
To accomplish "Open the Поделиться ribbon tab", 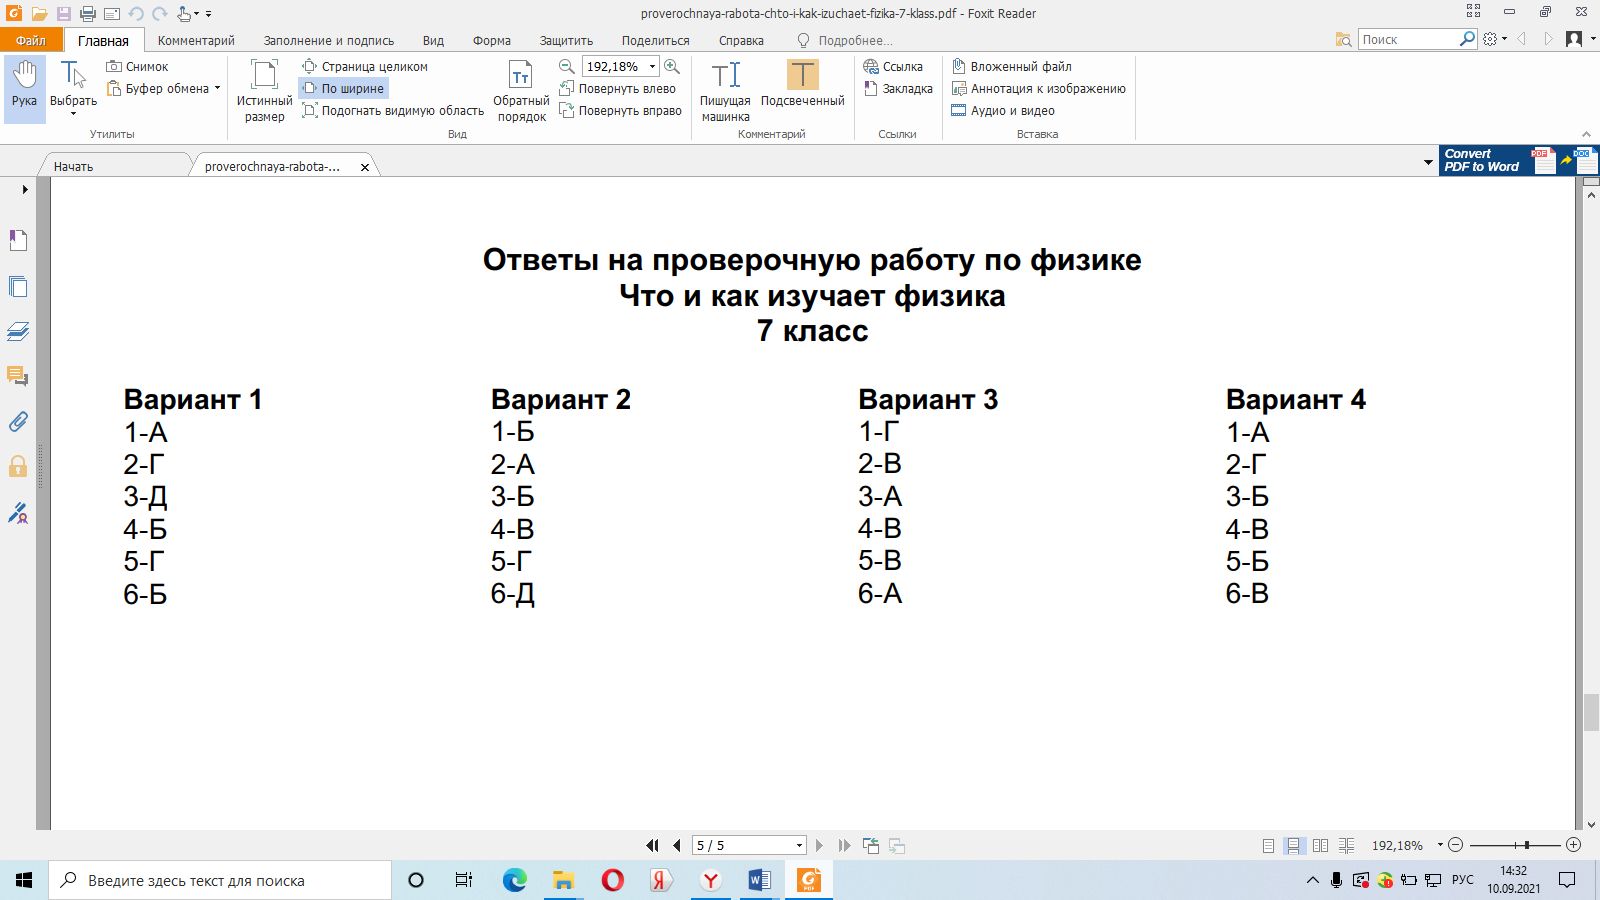I will click(x=655, y=41).
